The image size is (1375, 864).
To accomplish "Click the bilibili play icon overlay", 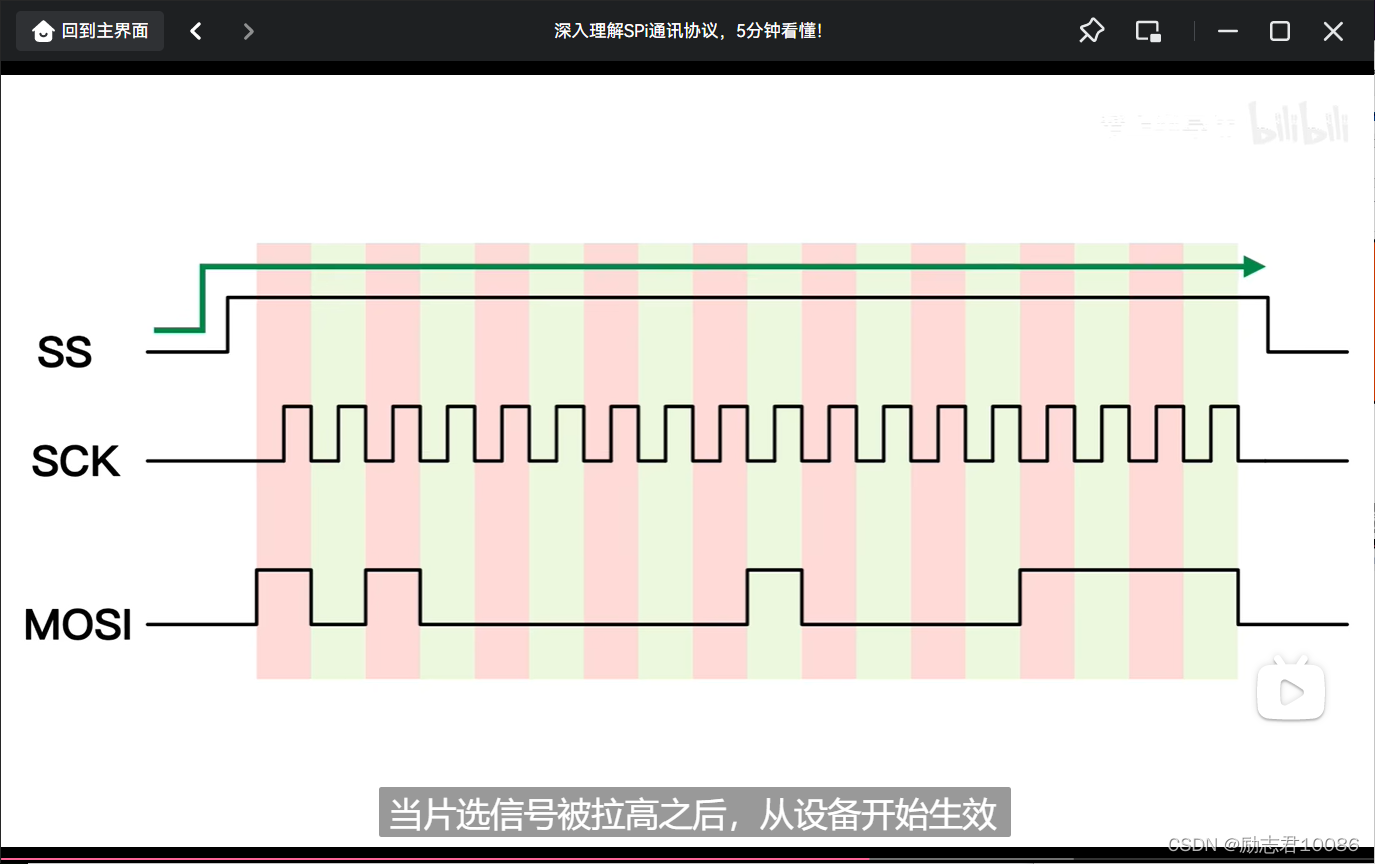I will (x=1291, y=688).
